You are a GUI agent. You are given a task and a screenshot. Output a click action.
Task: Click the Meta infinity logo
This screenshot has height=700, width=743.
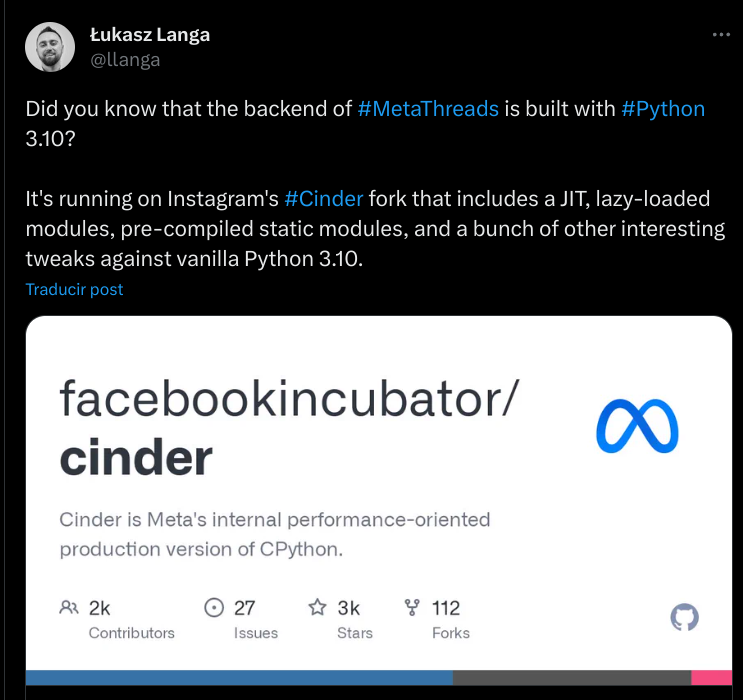(x=637, y=427)
